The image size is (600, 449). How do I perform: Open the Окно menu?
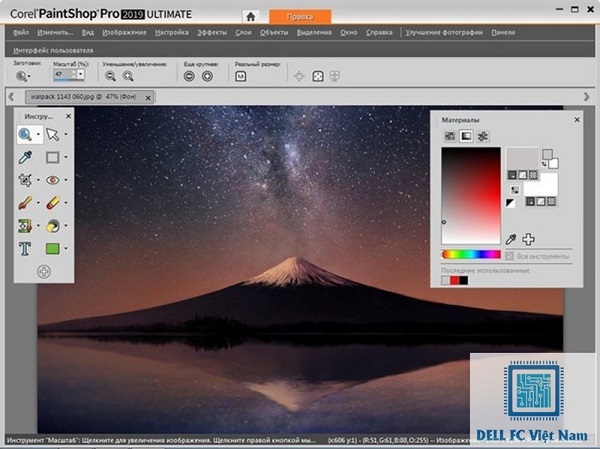click(x=349, y=33)
